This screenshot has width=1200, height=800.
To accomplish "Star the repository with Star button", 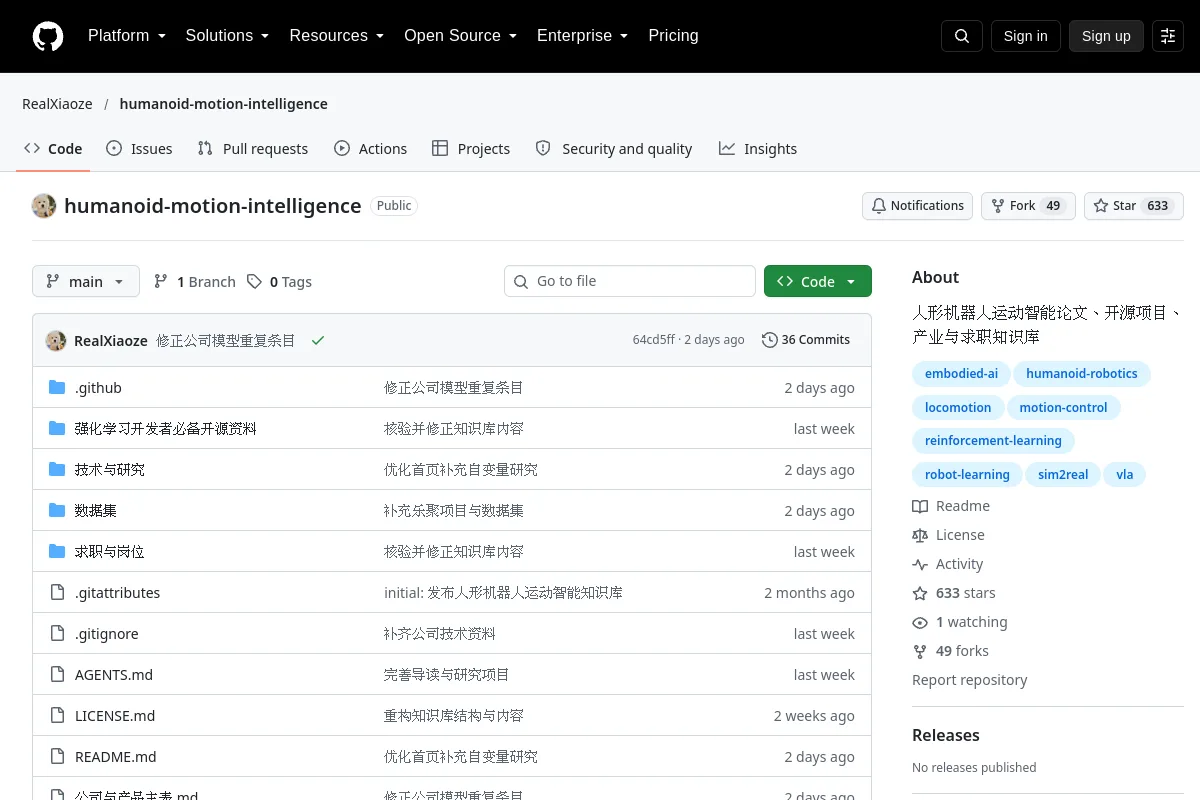I will 1134,206.
